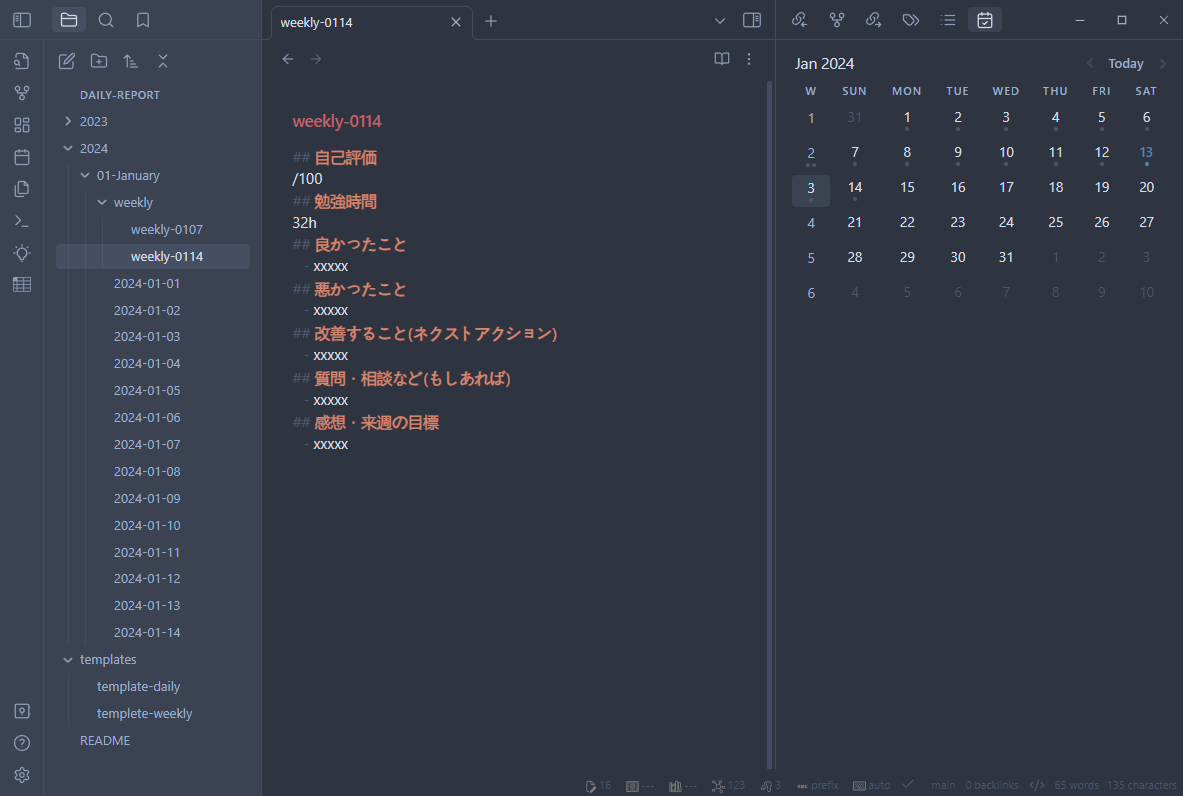The image size is (1183, 796).
Task: Create a new note in explorer
Action: click(x=66, y=61)
